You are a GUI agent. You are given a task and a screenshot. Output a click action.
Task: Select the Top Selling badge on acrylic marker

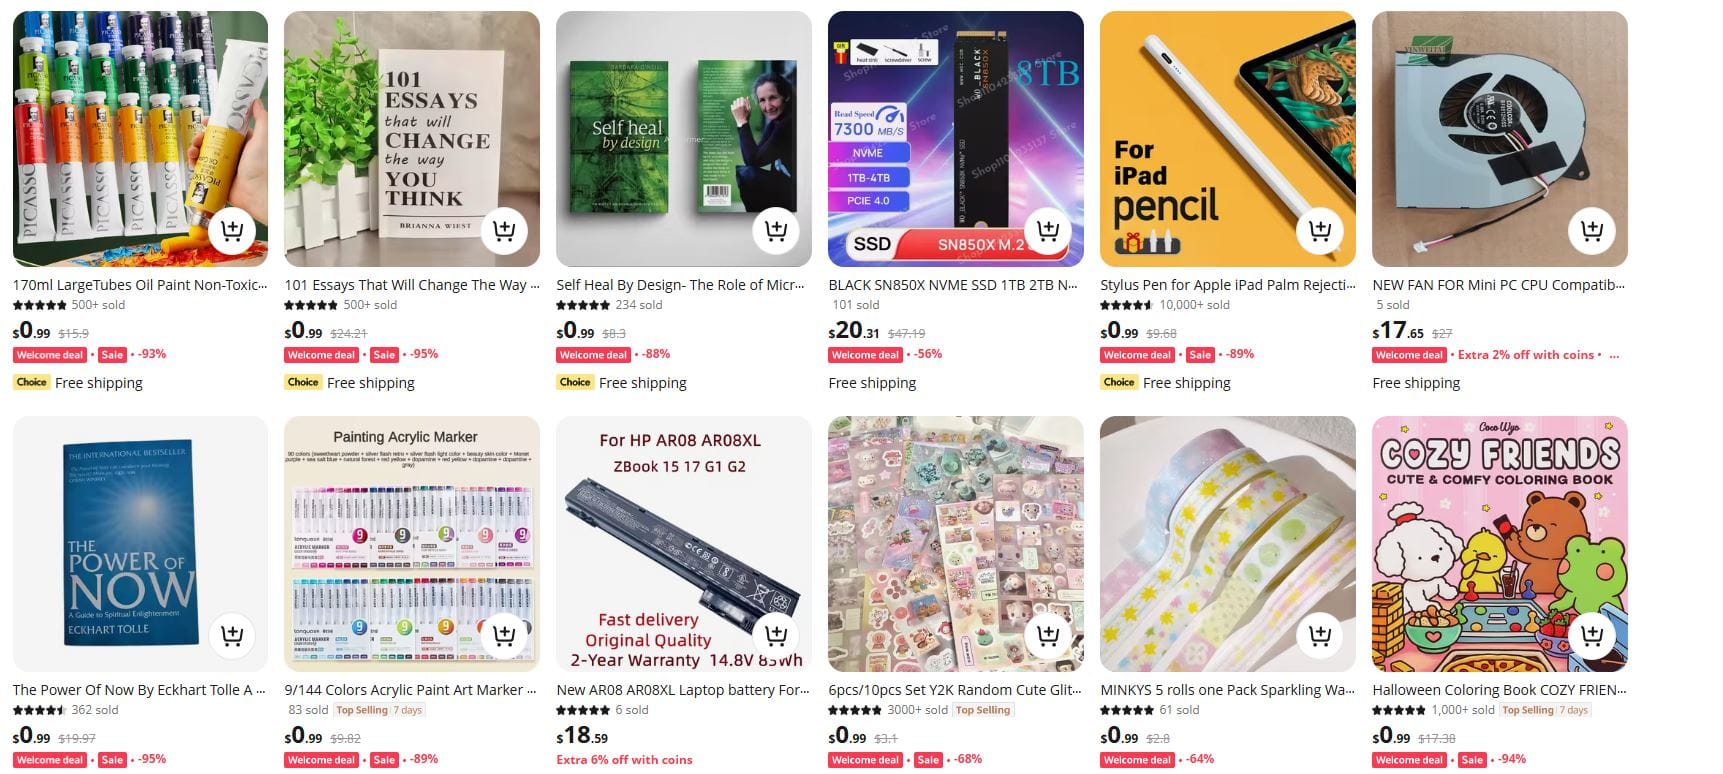click(x=361, y=710)
